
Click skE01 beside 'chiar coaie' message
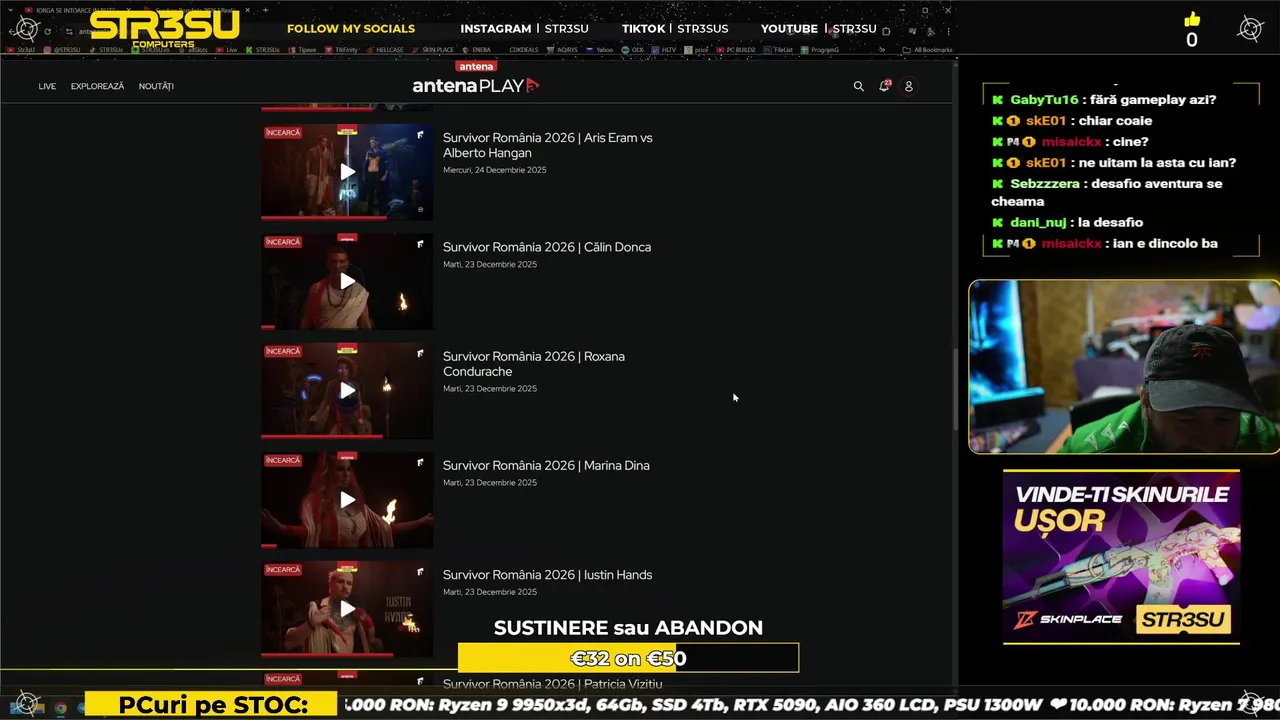pos(1046,121)
